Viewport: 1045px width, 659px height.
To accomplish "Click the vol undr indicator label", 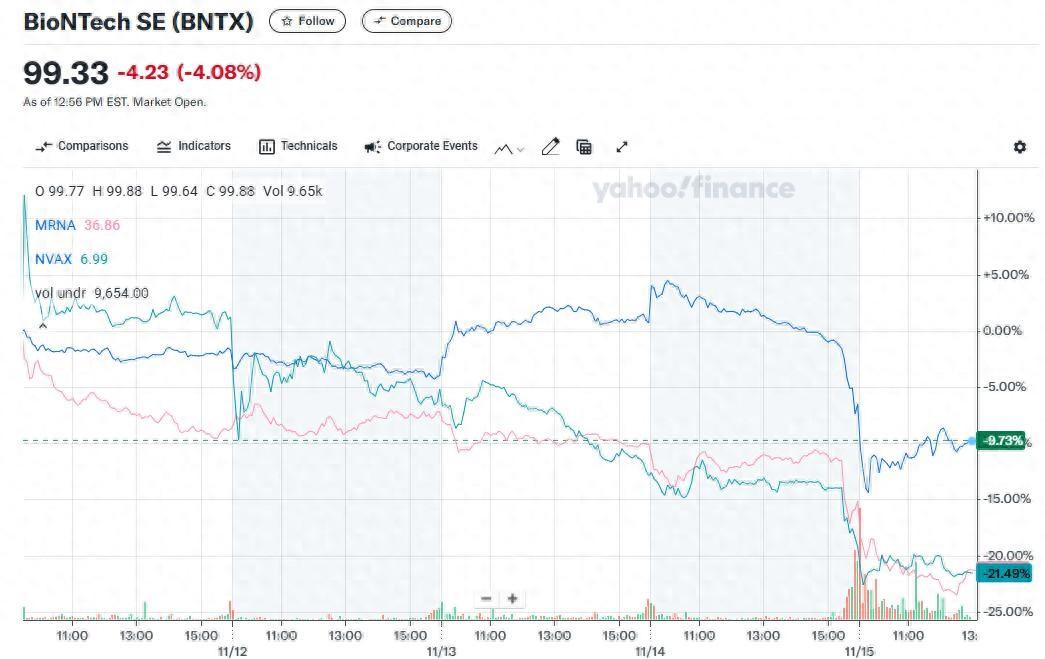I will 61,293.
